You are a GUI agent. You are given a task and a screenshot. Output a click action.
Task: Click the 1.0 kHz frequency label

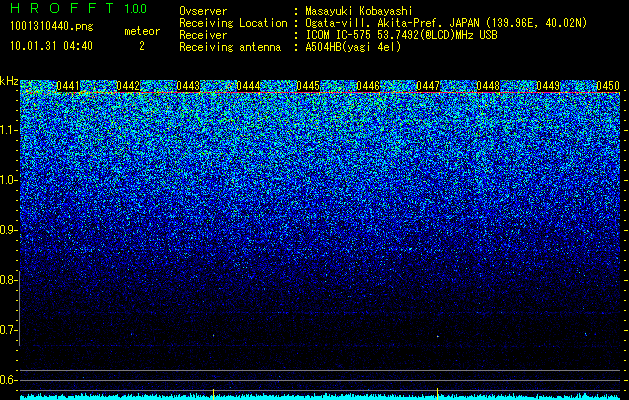[x=8, y=180]
